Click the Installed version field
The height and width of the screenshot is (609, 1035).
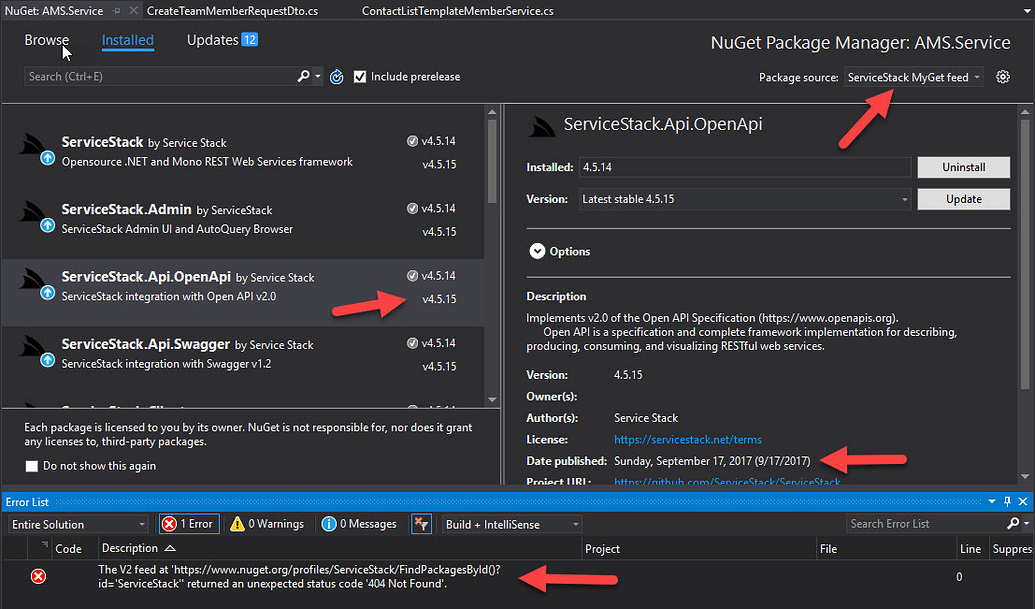click(x=745, y=168)
